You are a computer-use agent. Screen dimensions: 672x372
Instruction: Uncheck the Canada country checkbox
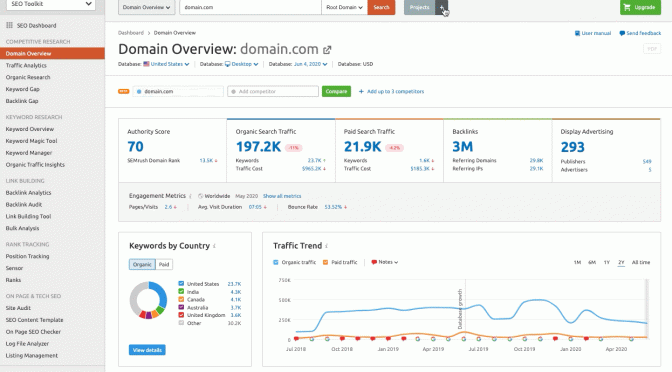click(181, 299)
